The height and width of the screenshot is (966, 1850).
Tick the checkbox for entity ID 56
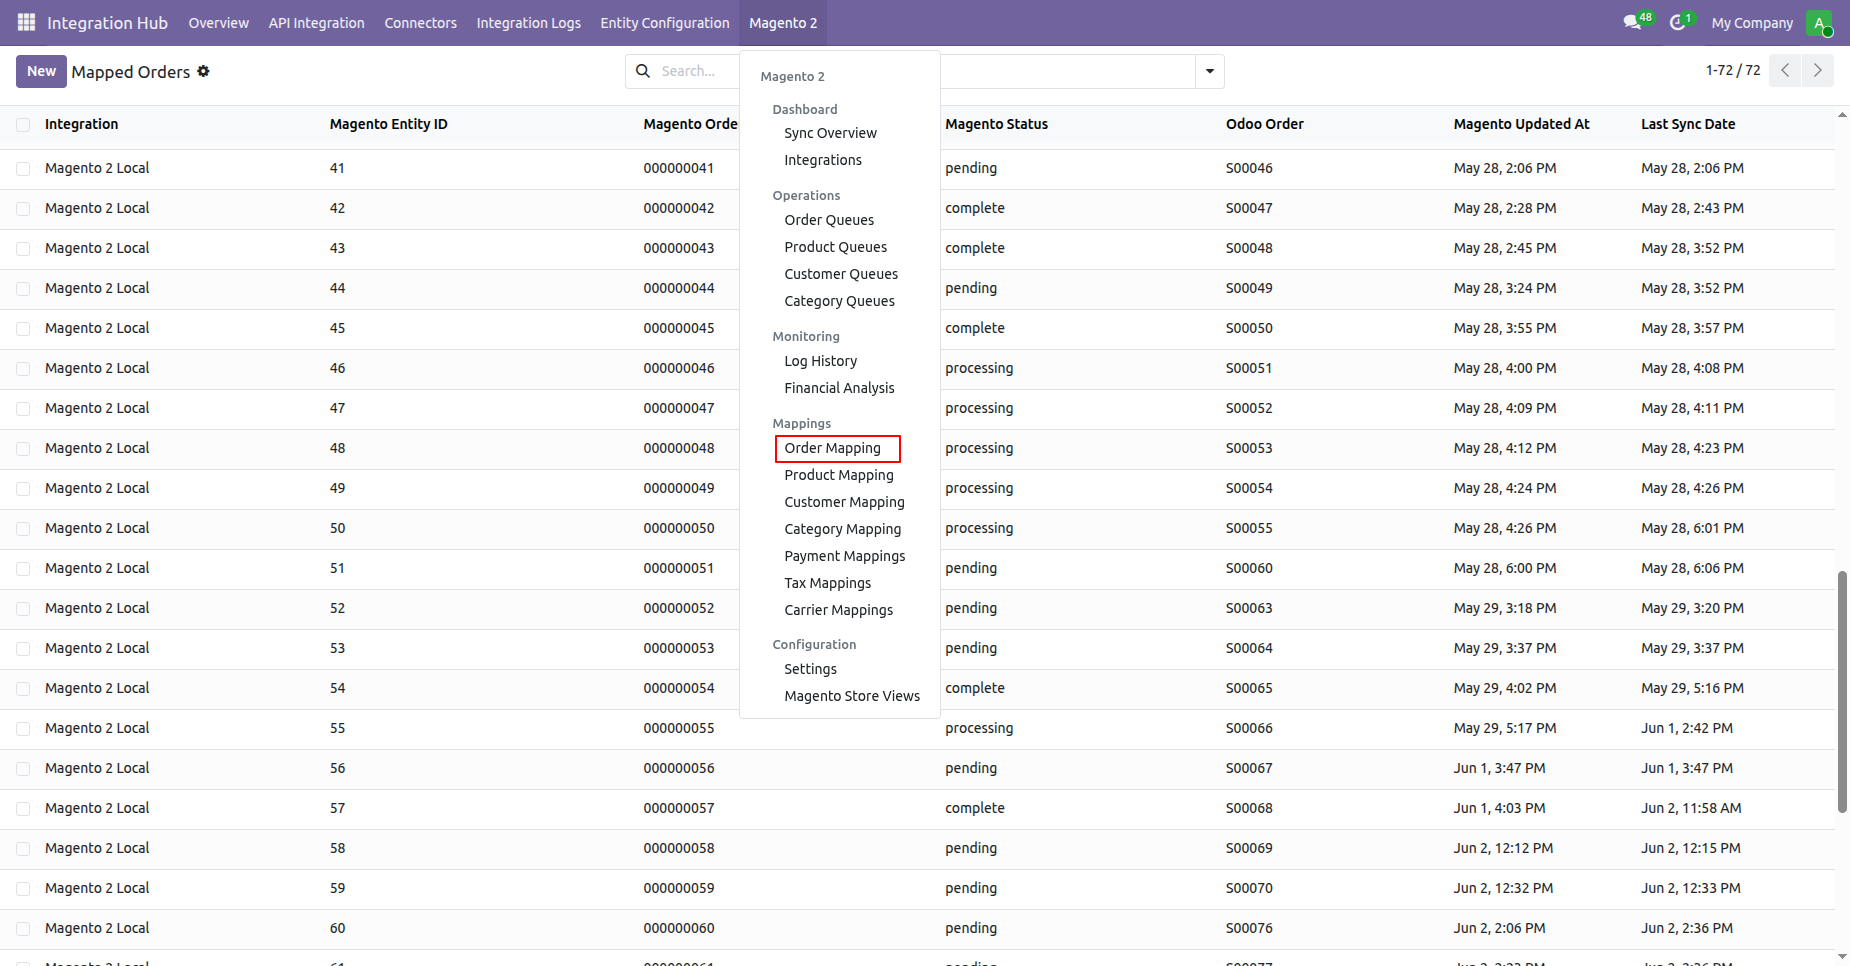pyautogui.click(x=23, y=769)
